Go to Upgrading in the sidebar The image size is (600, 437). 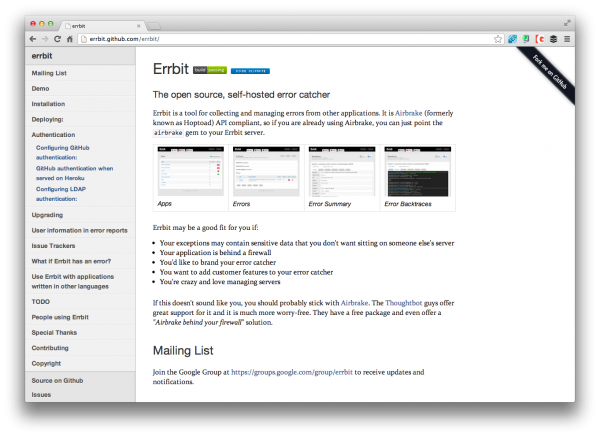point(47,215)
